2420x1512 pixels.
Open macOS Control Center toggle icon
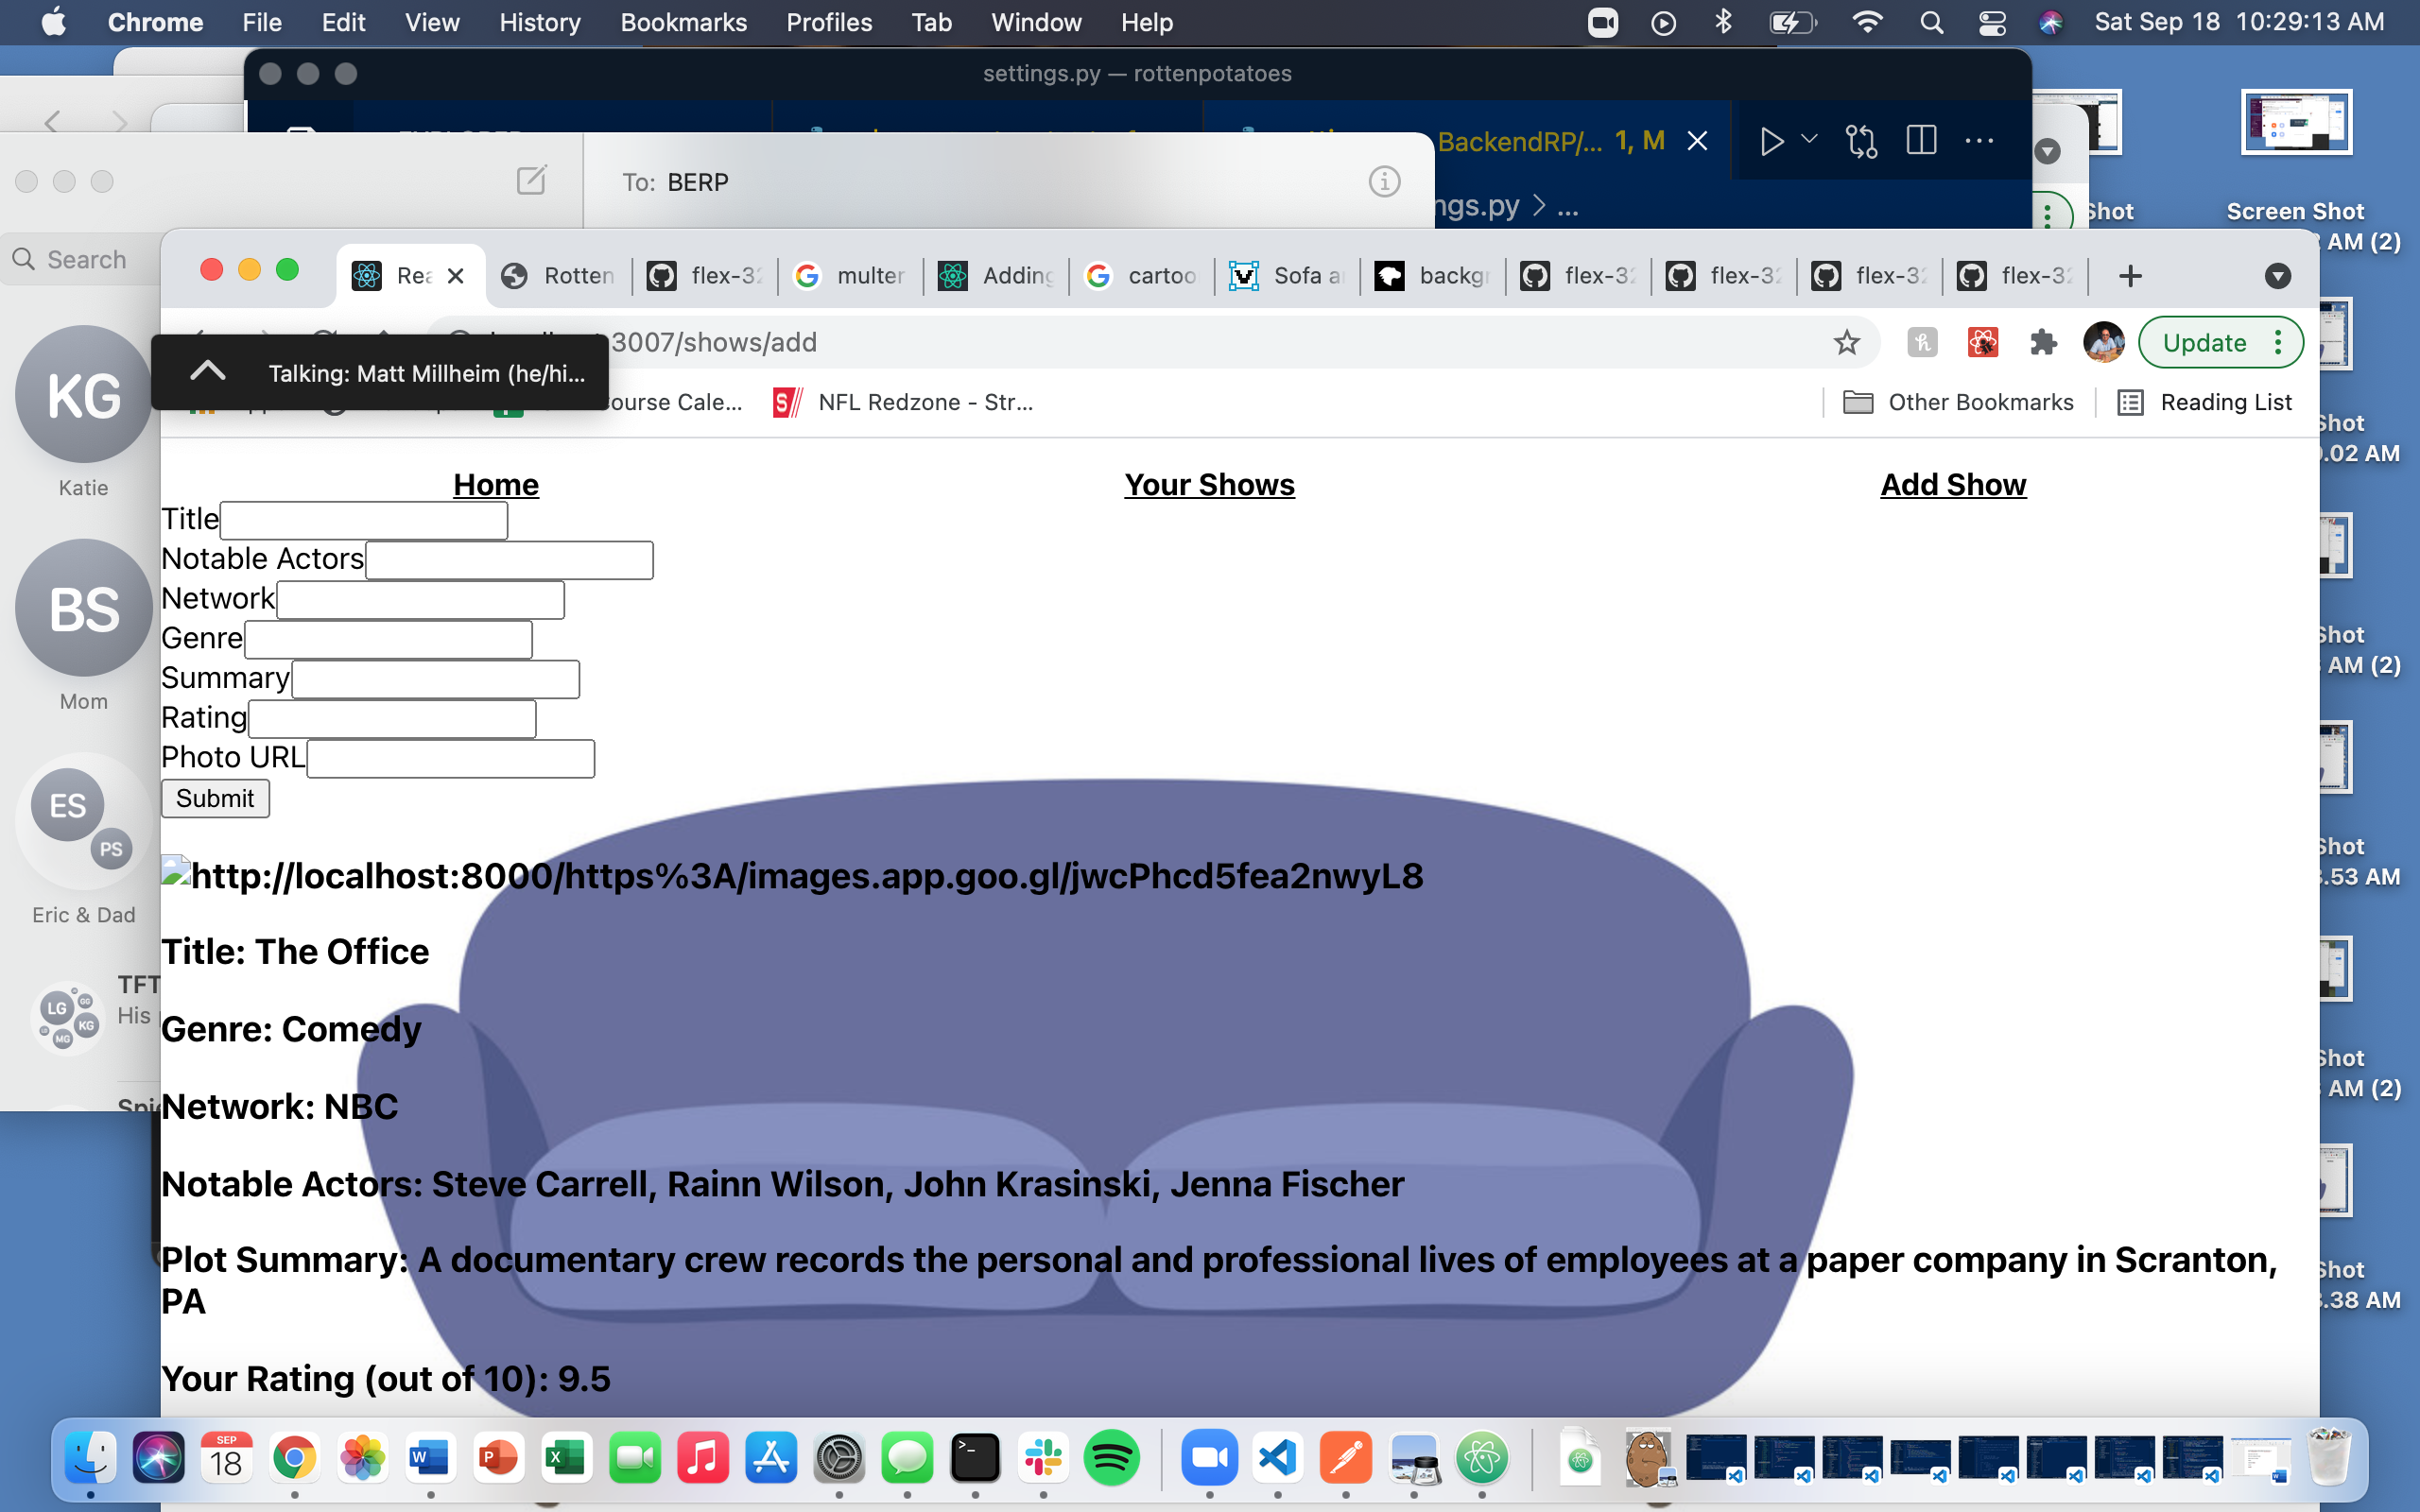pyautogui.click(x=1992, y=22)
